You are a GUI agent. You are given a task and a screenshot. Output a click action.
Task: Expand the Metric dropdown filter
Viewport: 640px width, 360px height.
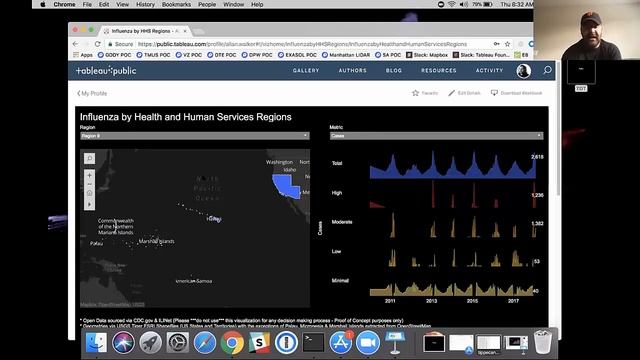point(436,136)
